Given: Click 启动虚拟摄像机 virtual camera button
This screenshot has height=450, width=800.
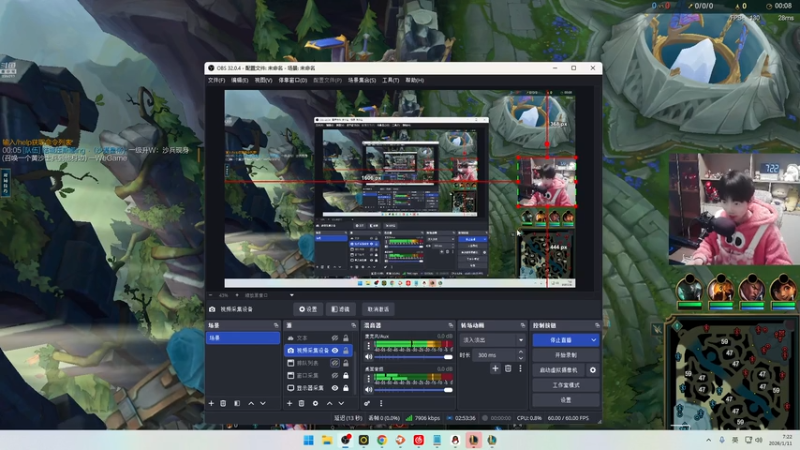Looking at the screenshot, I should [559, 370].
